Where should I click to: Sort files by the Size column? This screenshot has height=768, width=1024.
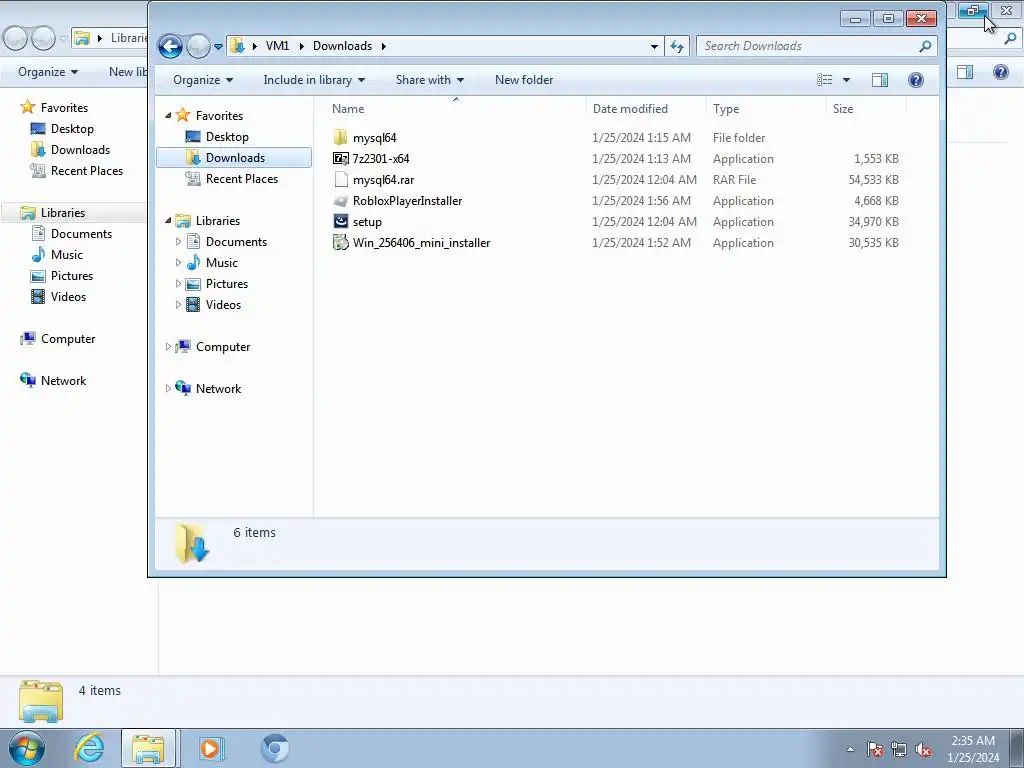(866, 108)
